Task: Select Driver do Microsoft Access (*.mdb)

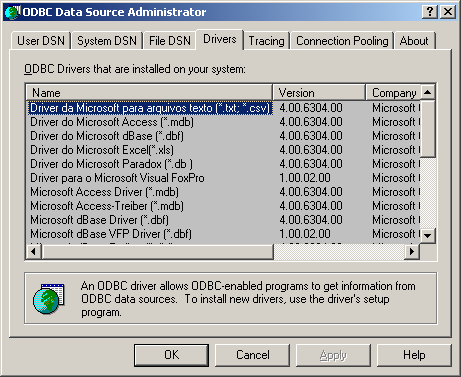Action: 112,122
